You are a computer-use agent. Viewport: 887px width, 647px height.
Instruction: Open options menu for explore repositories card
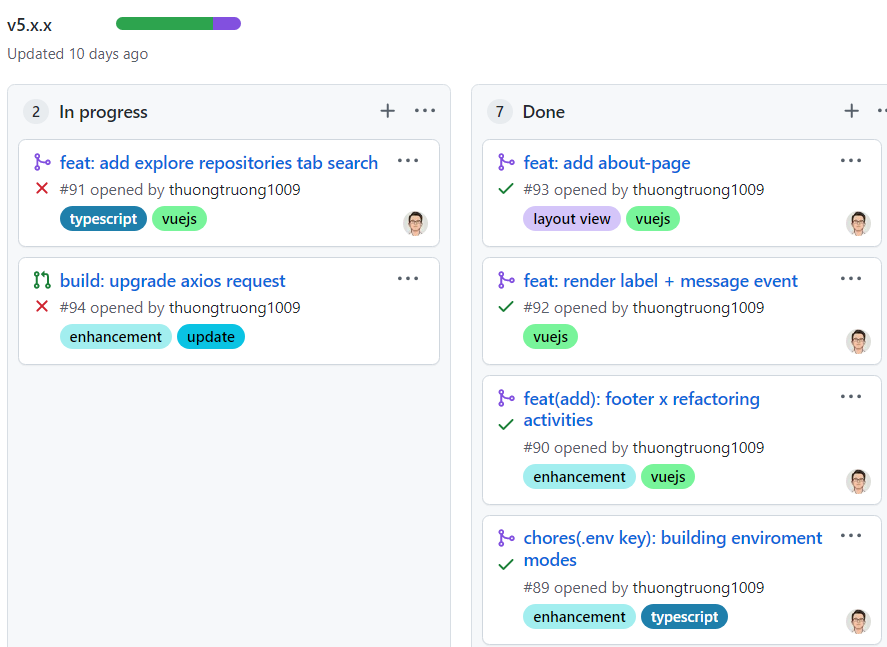click(x=408, y=161)
